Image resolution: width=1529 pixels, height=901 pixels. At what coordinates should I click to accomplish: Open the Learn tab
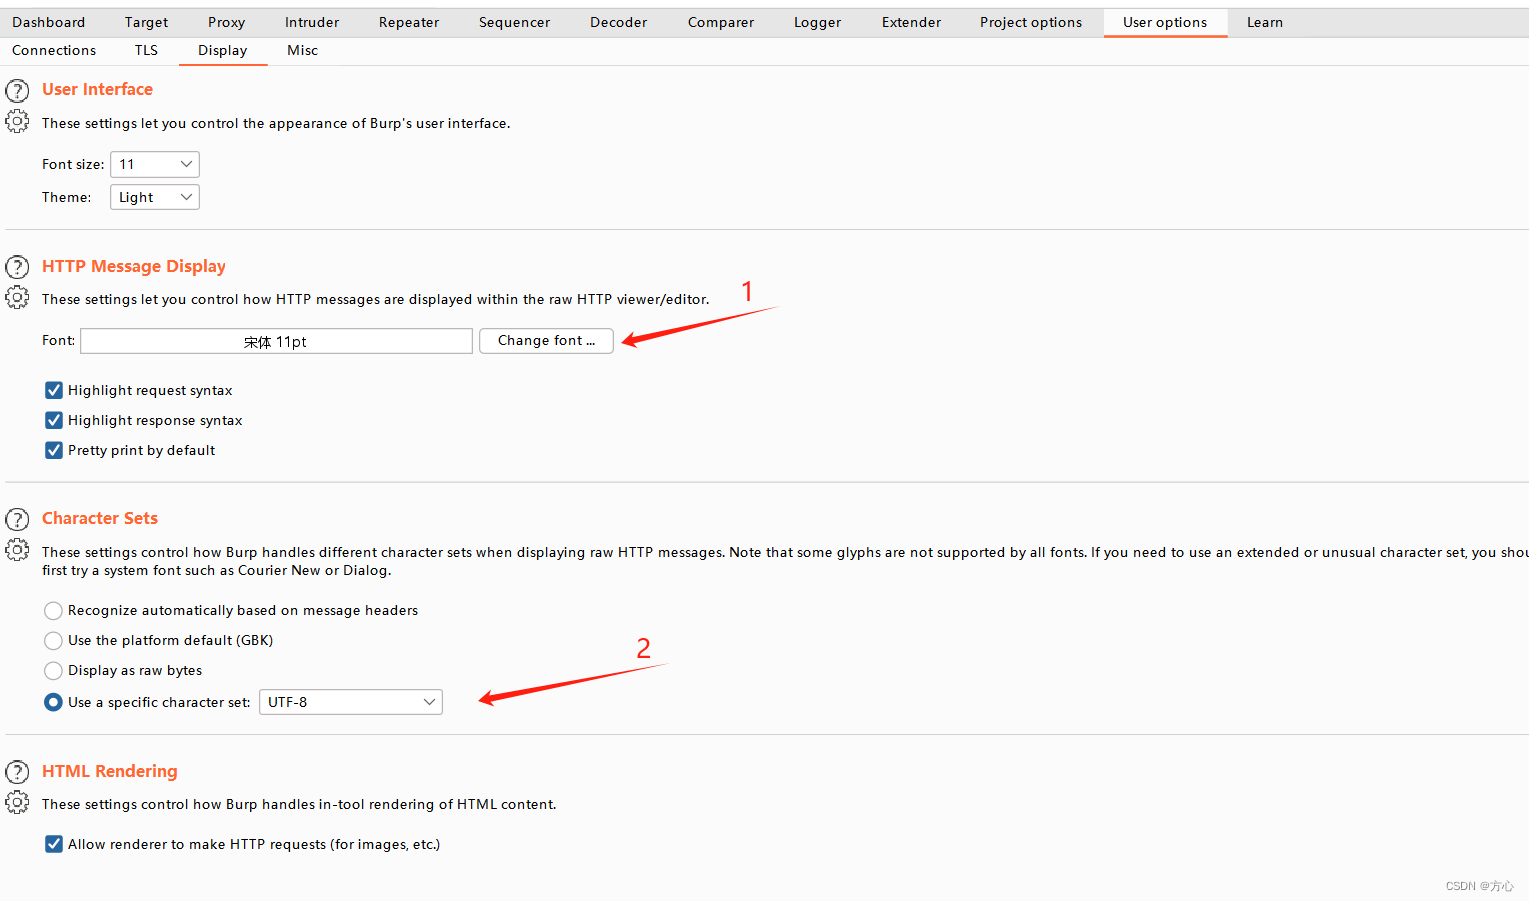click(x=1265, y=22)
